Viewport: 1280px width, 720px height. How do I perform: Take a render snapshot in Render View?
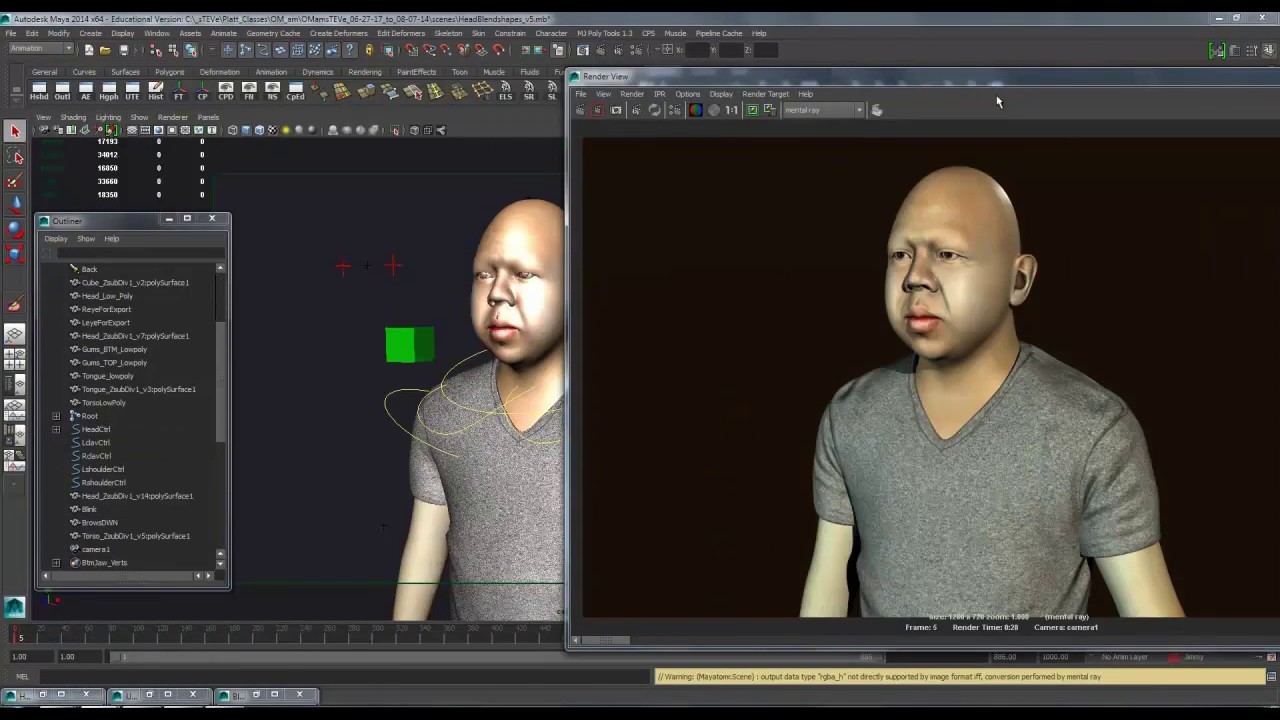616,110
